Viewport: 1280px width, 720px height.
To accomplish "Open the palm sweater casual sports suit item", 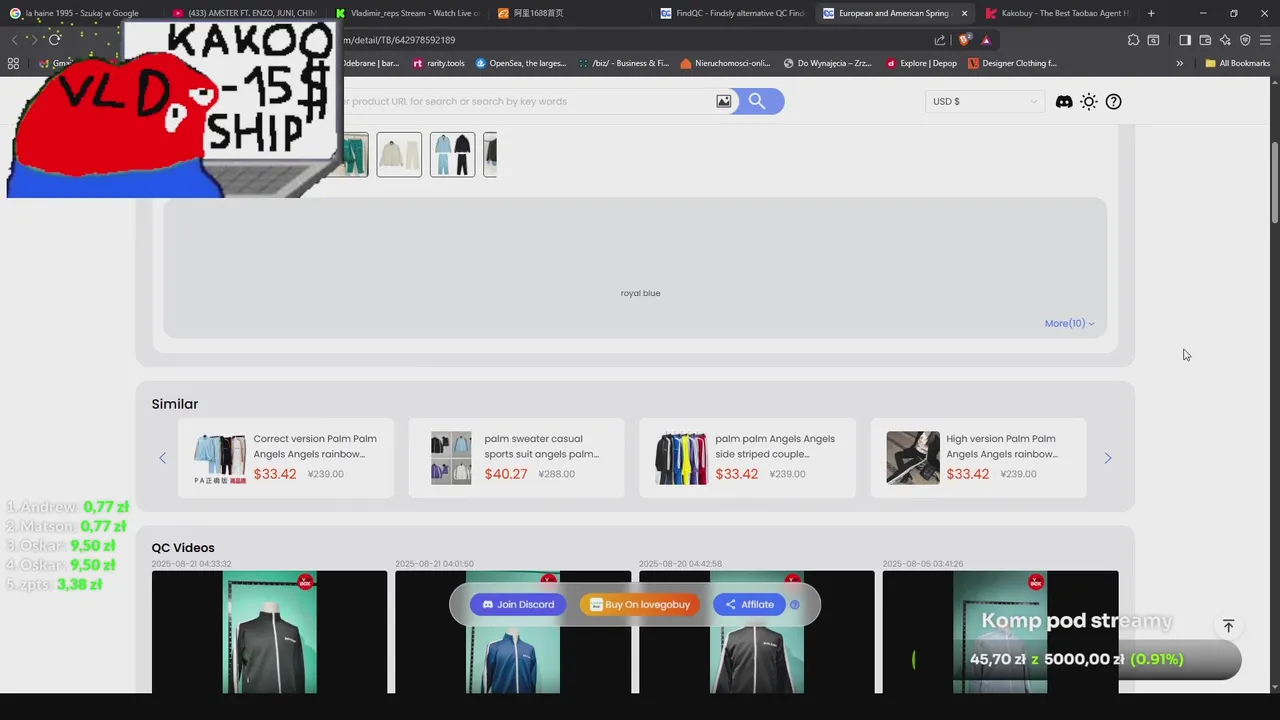I will (x=517, y=458).
